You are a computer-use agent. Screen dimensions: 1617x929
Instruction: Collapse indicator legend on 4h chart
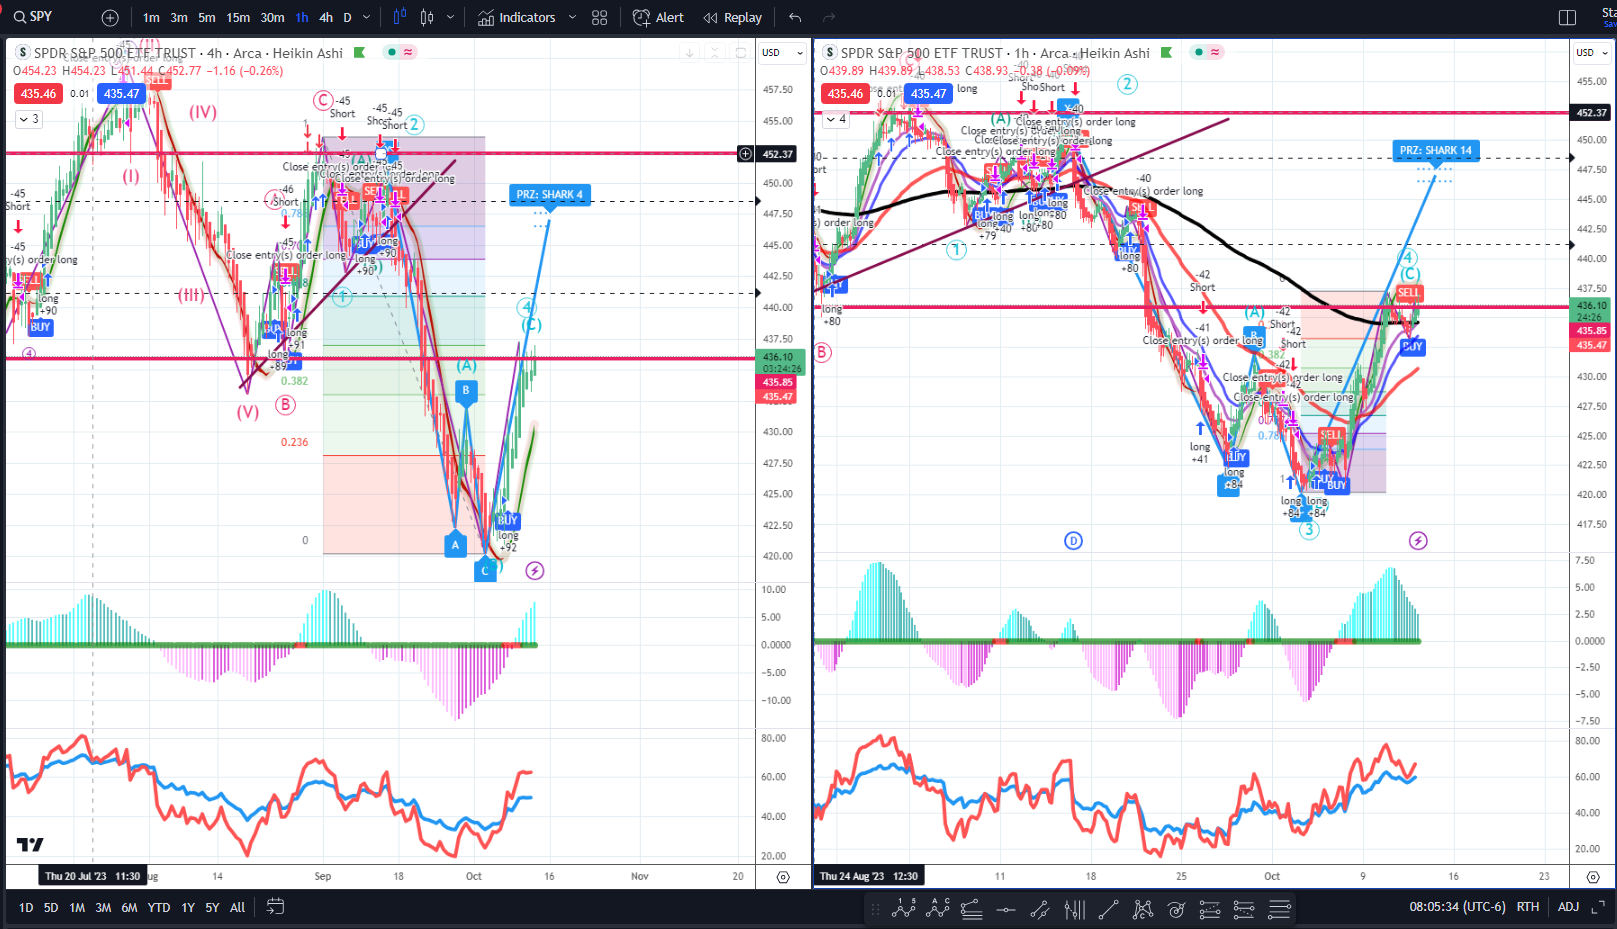point(29,119)
